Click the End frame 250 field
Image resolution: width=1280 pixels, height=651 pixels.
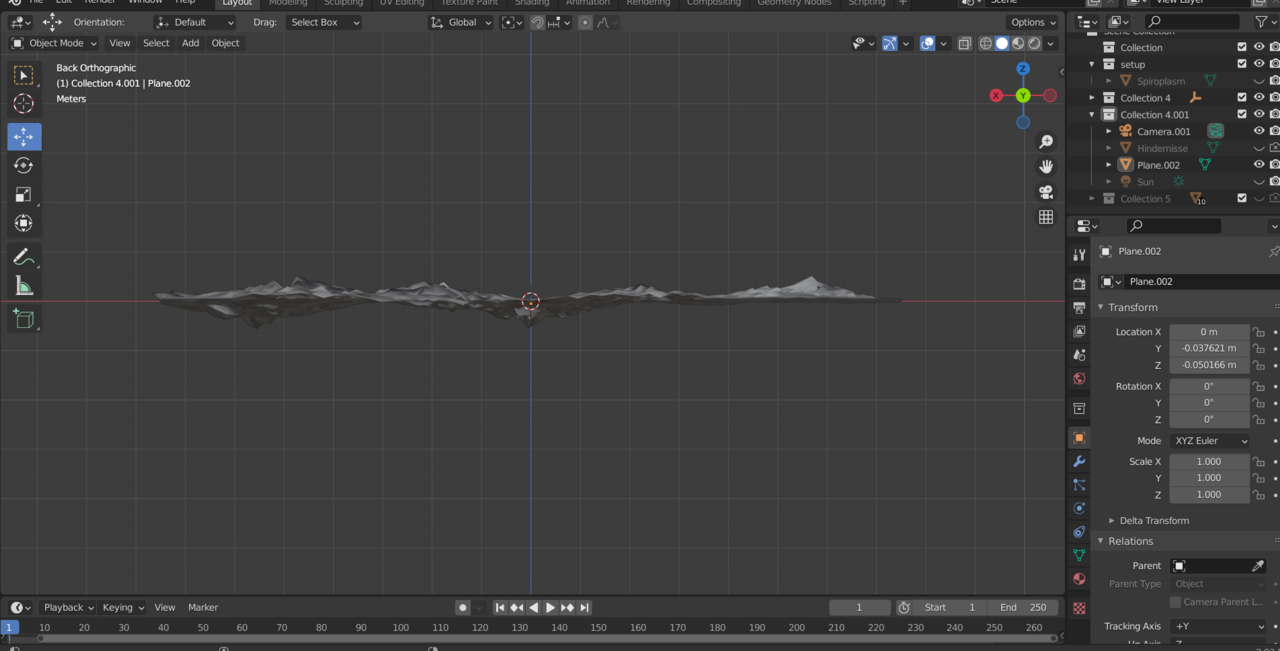pyautogui.click(x=1023, y=607)
